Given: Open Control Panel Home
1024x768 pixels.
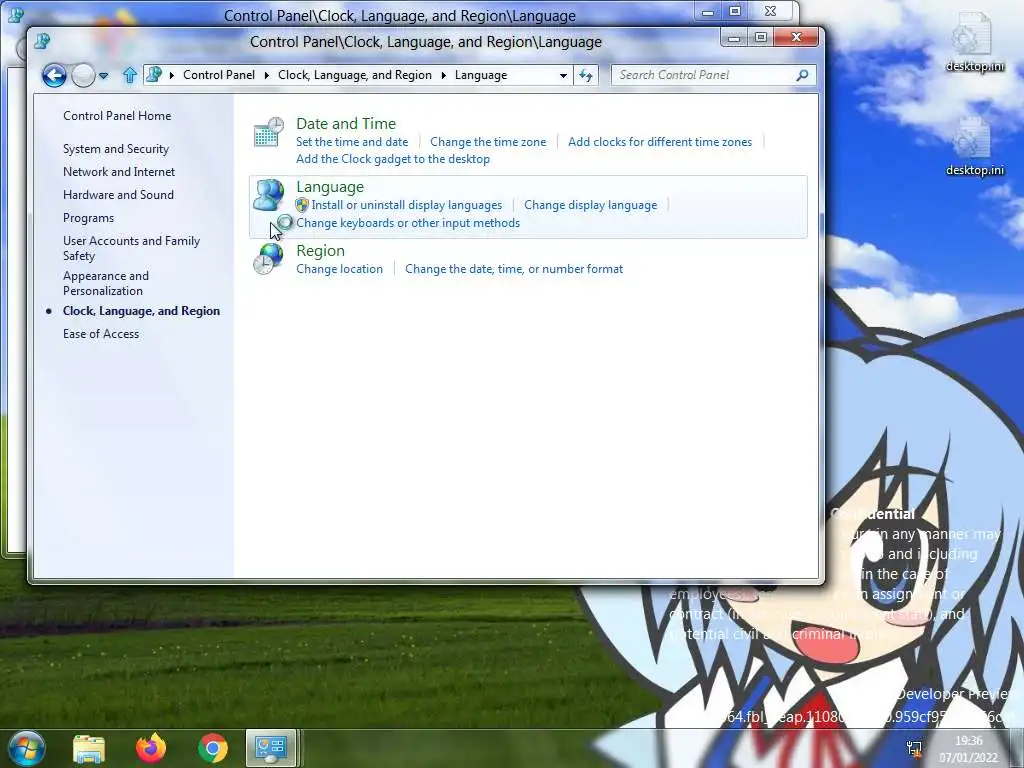Looking at the screenshot, I should point(117,116).
